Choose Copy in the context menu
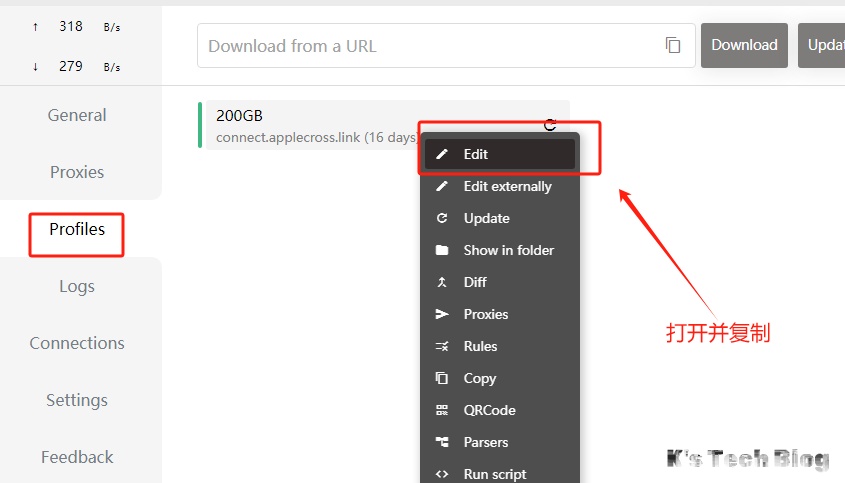Viewport: 845px width, 483px height. pyautogui.click(x=480, y=378)
